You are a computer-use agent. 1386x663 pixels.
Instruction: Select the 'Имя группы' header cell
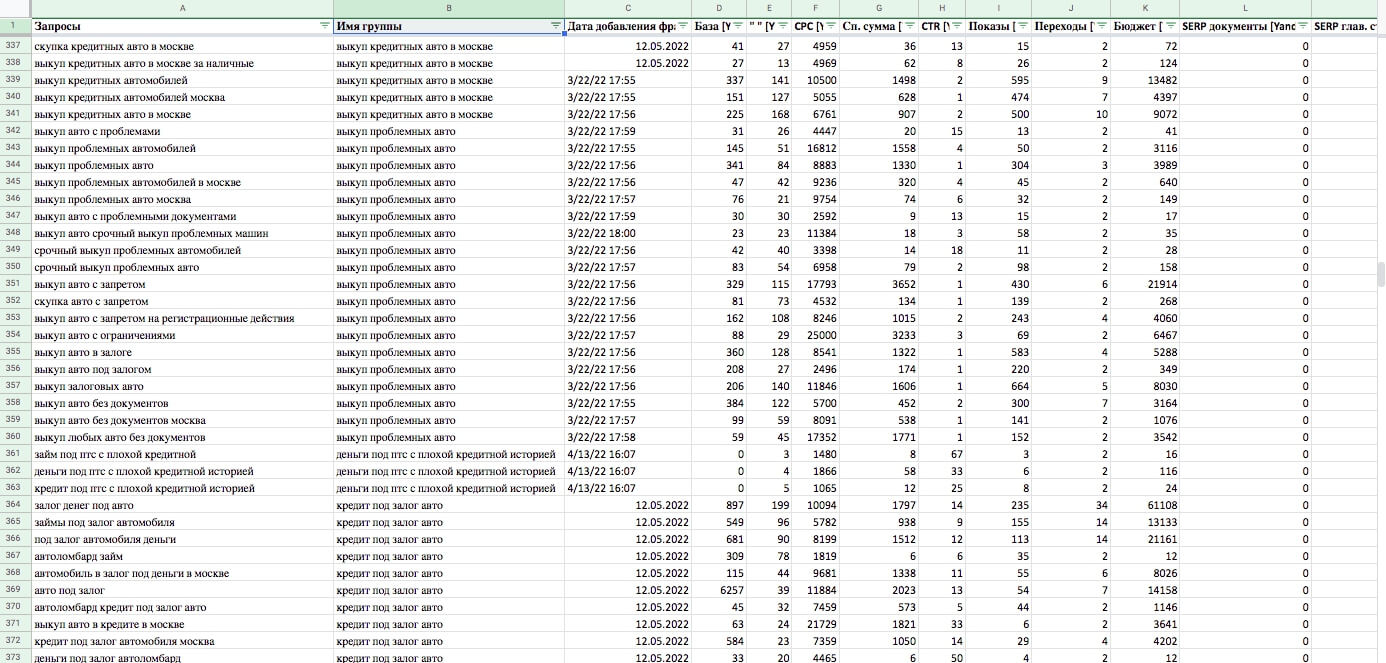(440, 26)
